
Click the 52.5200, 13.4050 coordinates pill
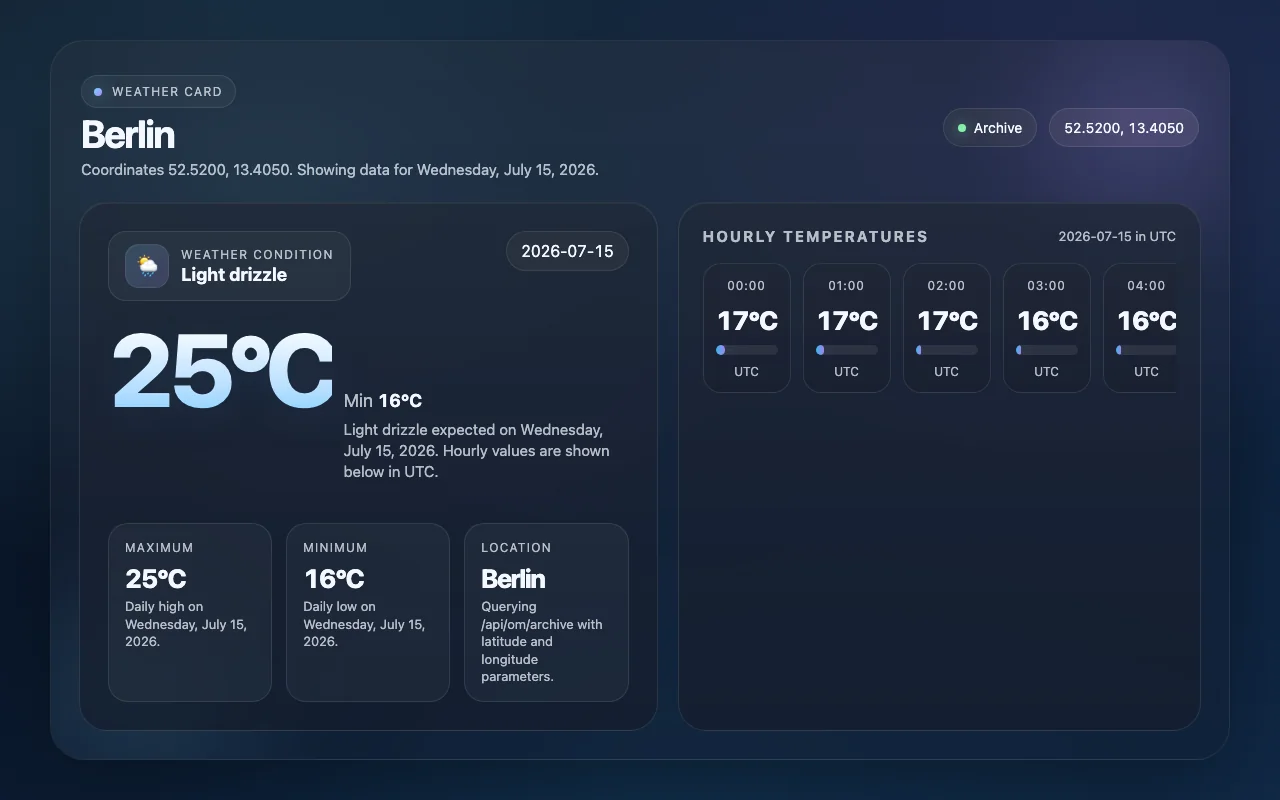pyautogui.click(x=1124, y=128)
